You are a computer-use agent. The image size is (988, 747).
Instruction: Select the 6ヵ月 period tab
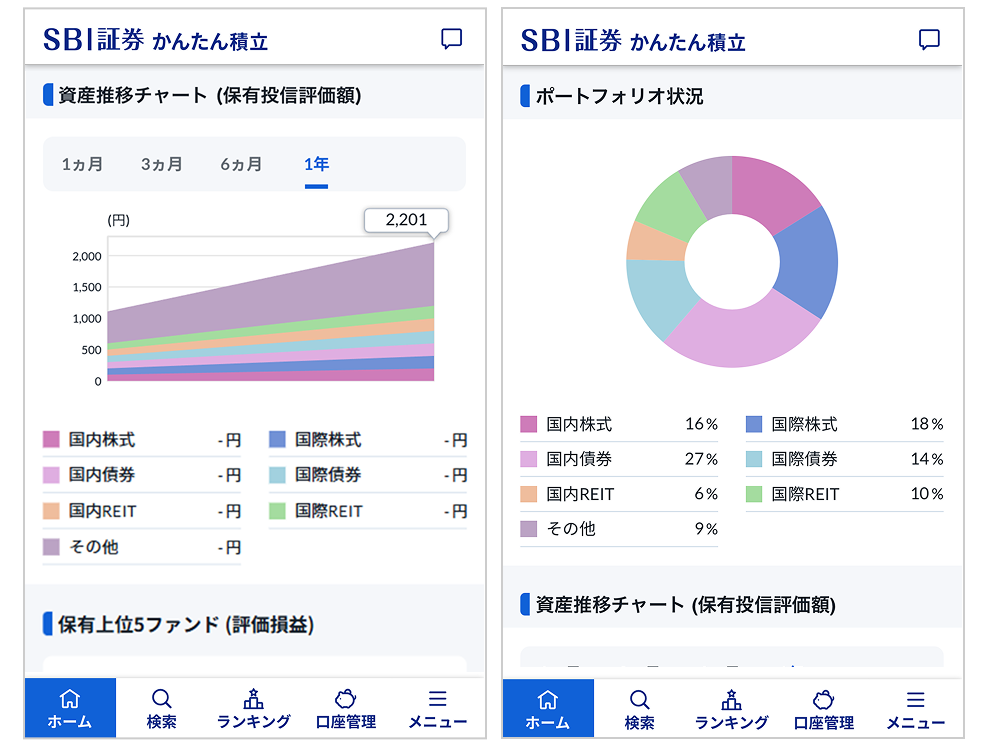pos(241,164)
